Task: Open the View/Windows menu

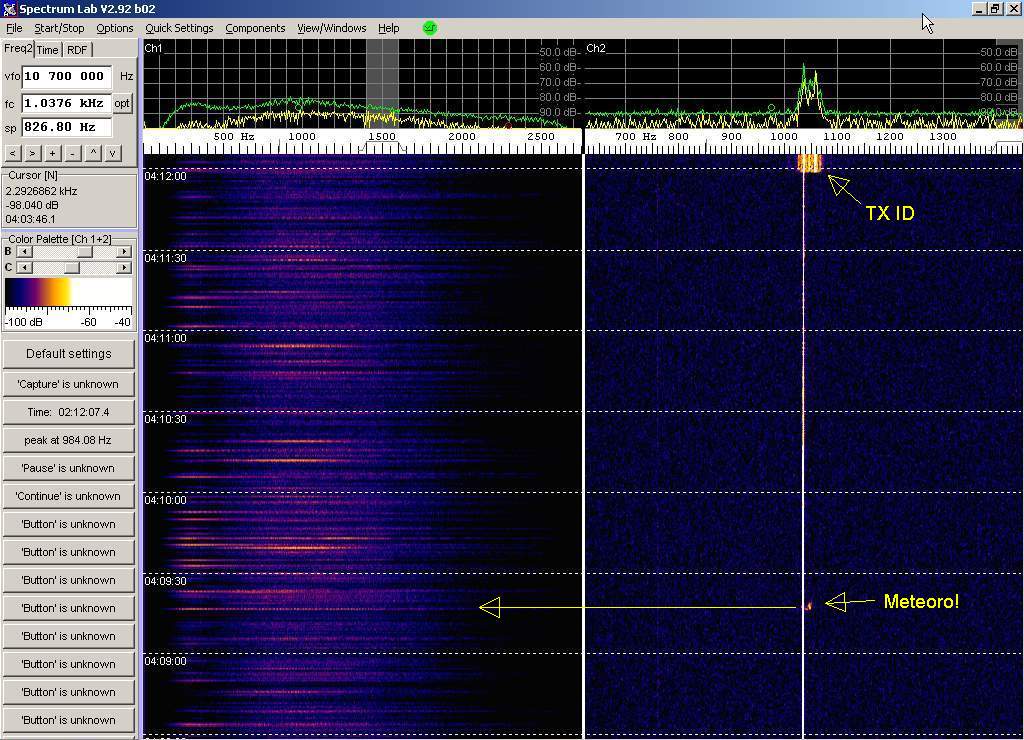Action: (331, 28)
